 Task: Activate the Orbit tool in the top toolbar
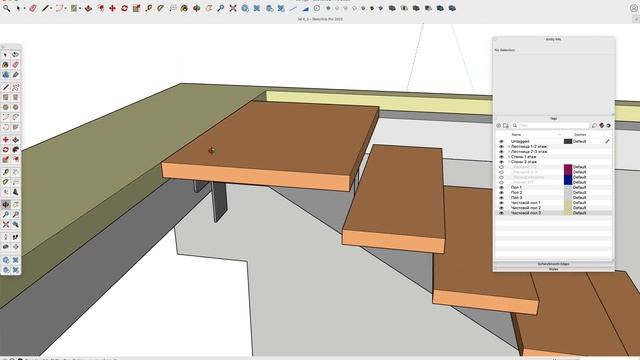point(197,8)
